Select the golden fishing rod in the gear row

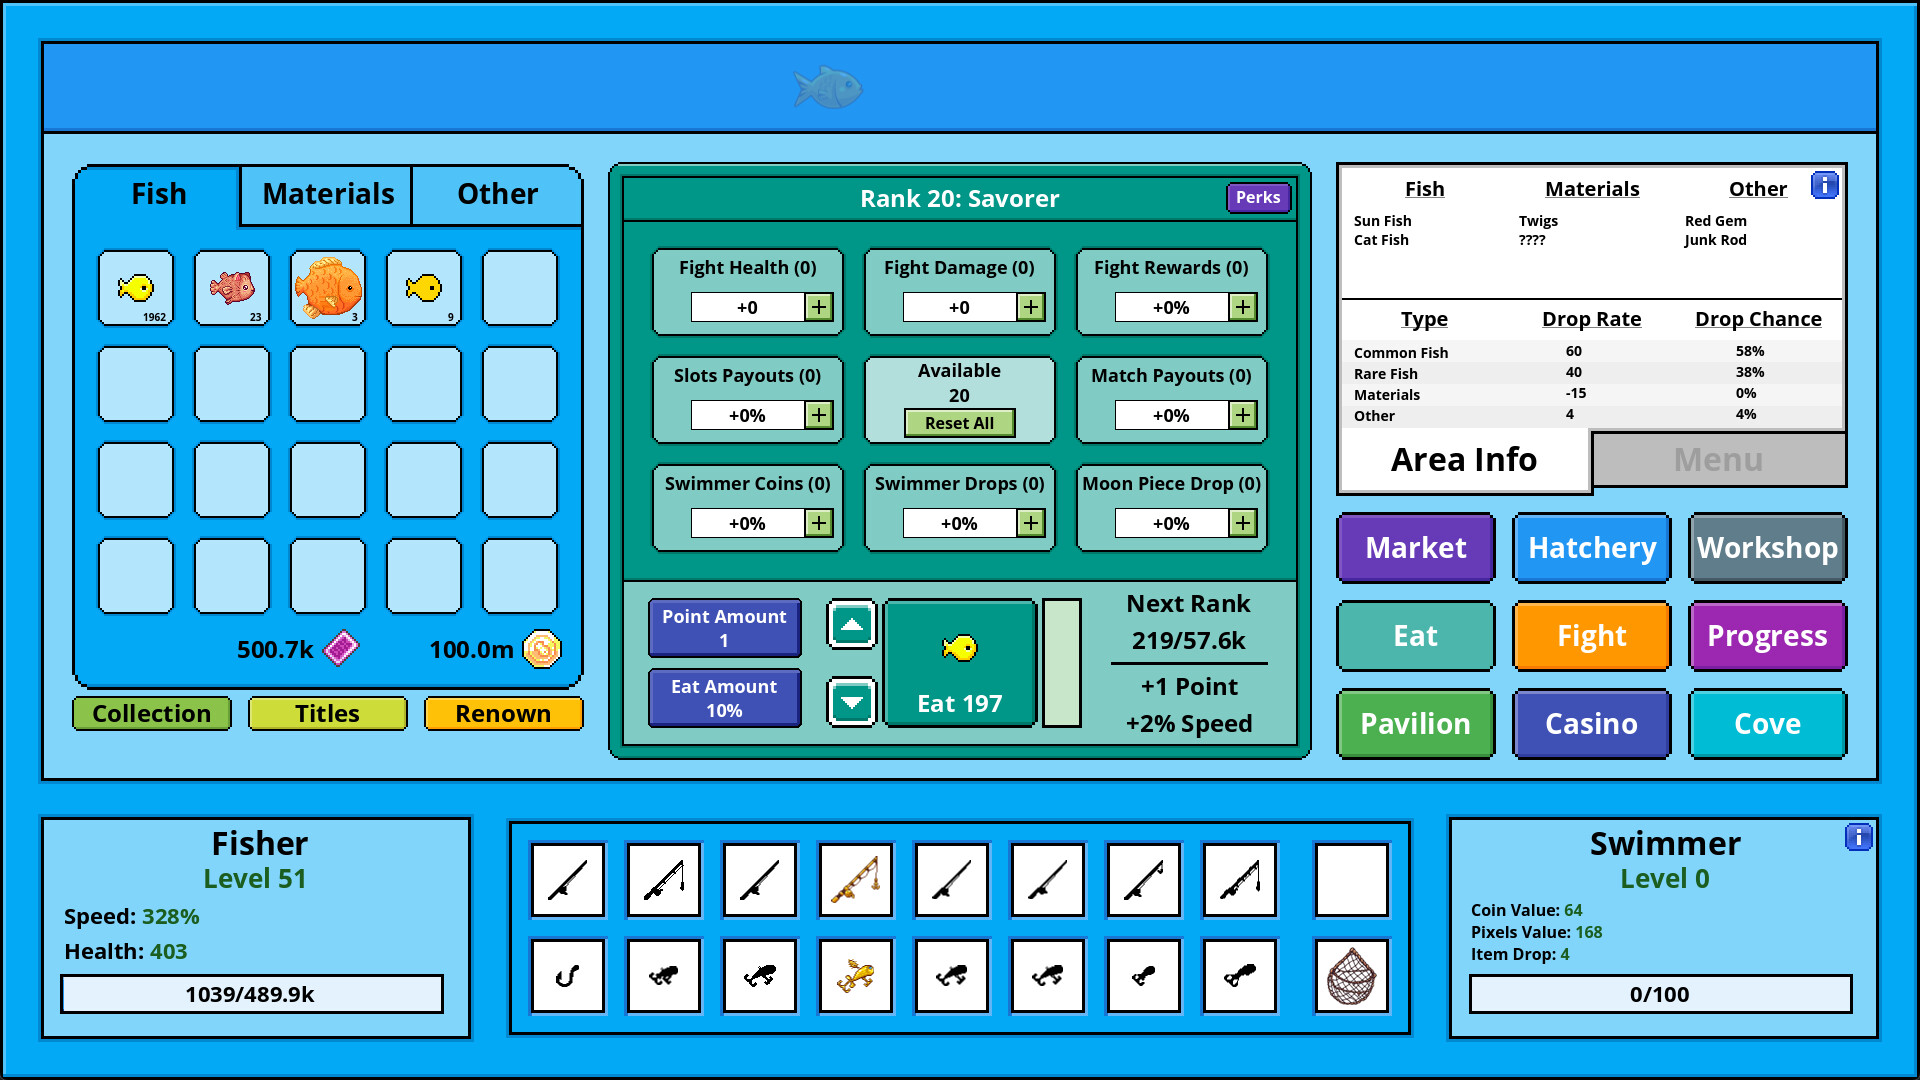(855, 880)
